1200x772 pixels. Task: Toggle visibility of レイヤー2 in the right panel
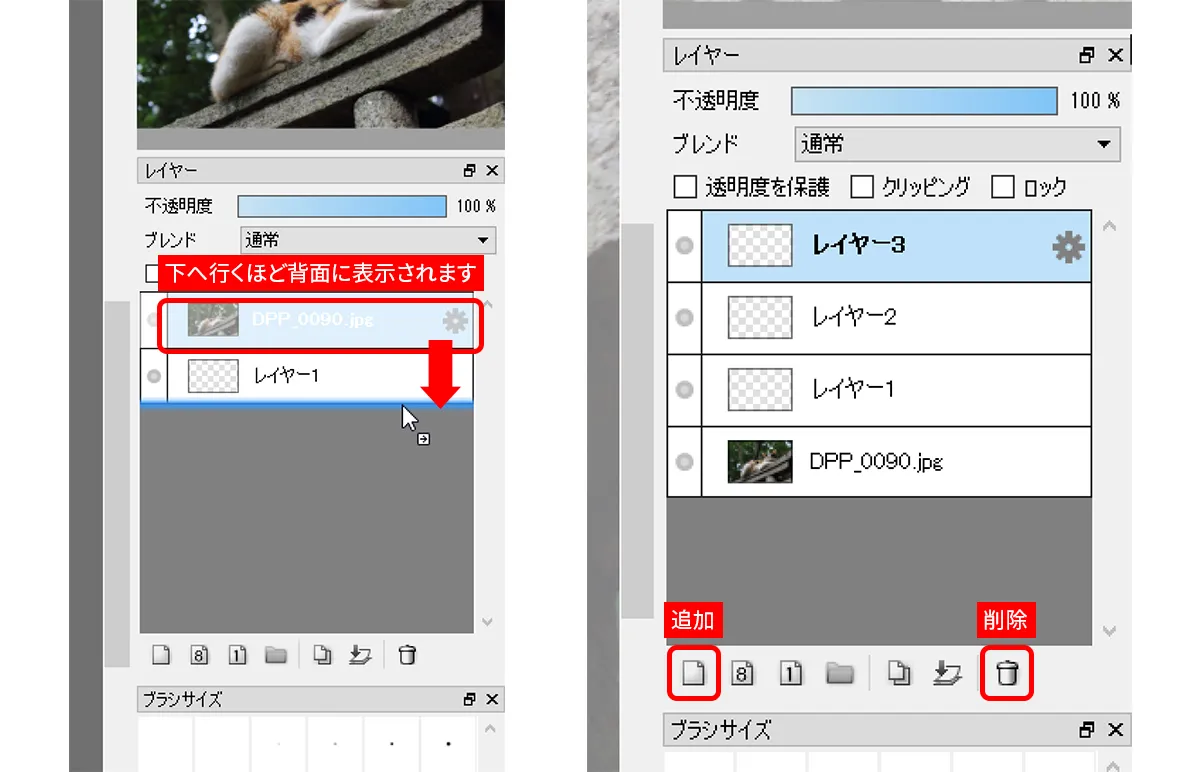click(684, 318)
